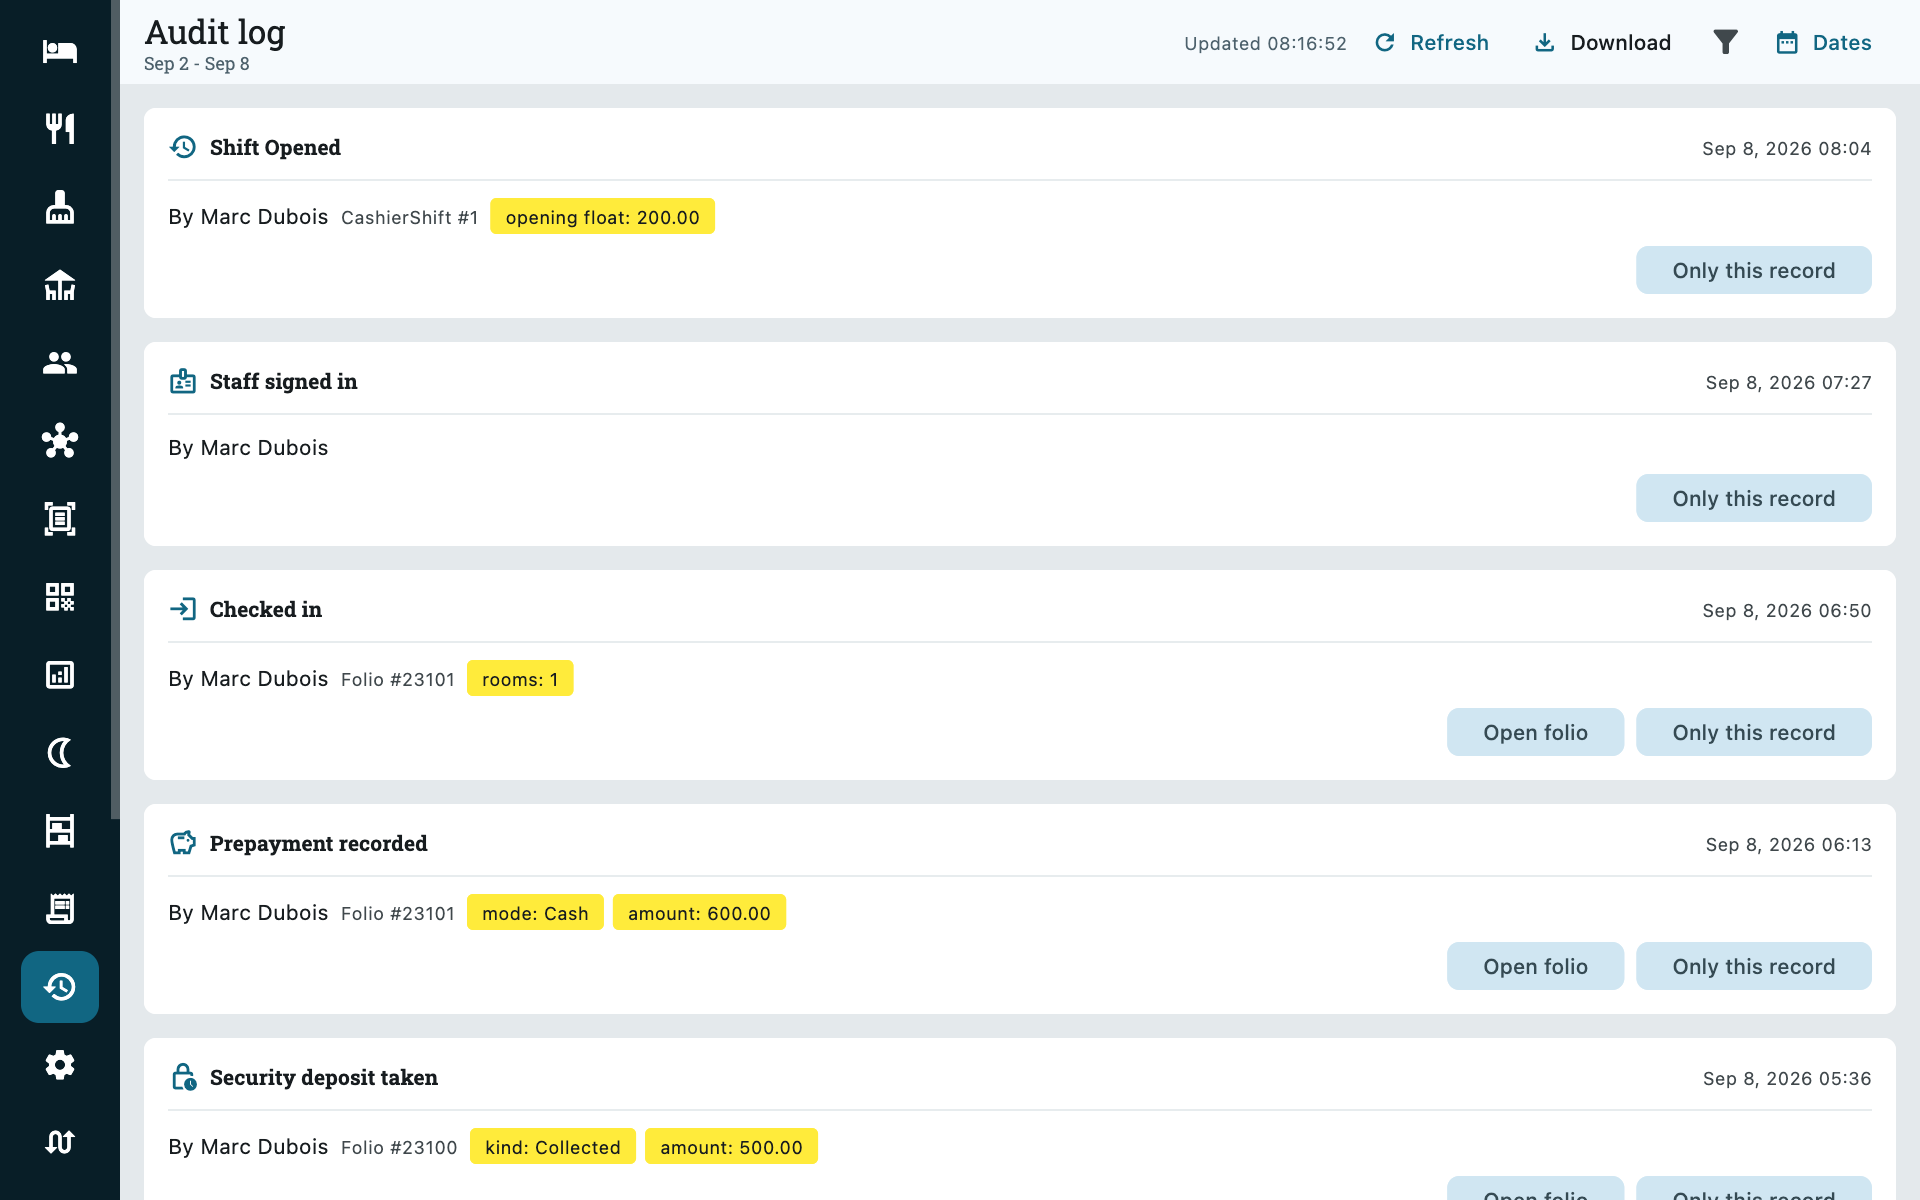Click the Staff signed in title
This screenshot has height=1200, width=1920.
(283, 381)
